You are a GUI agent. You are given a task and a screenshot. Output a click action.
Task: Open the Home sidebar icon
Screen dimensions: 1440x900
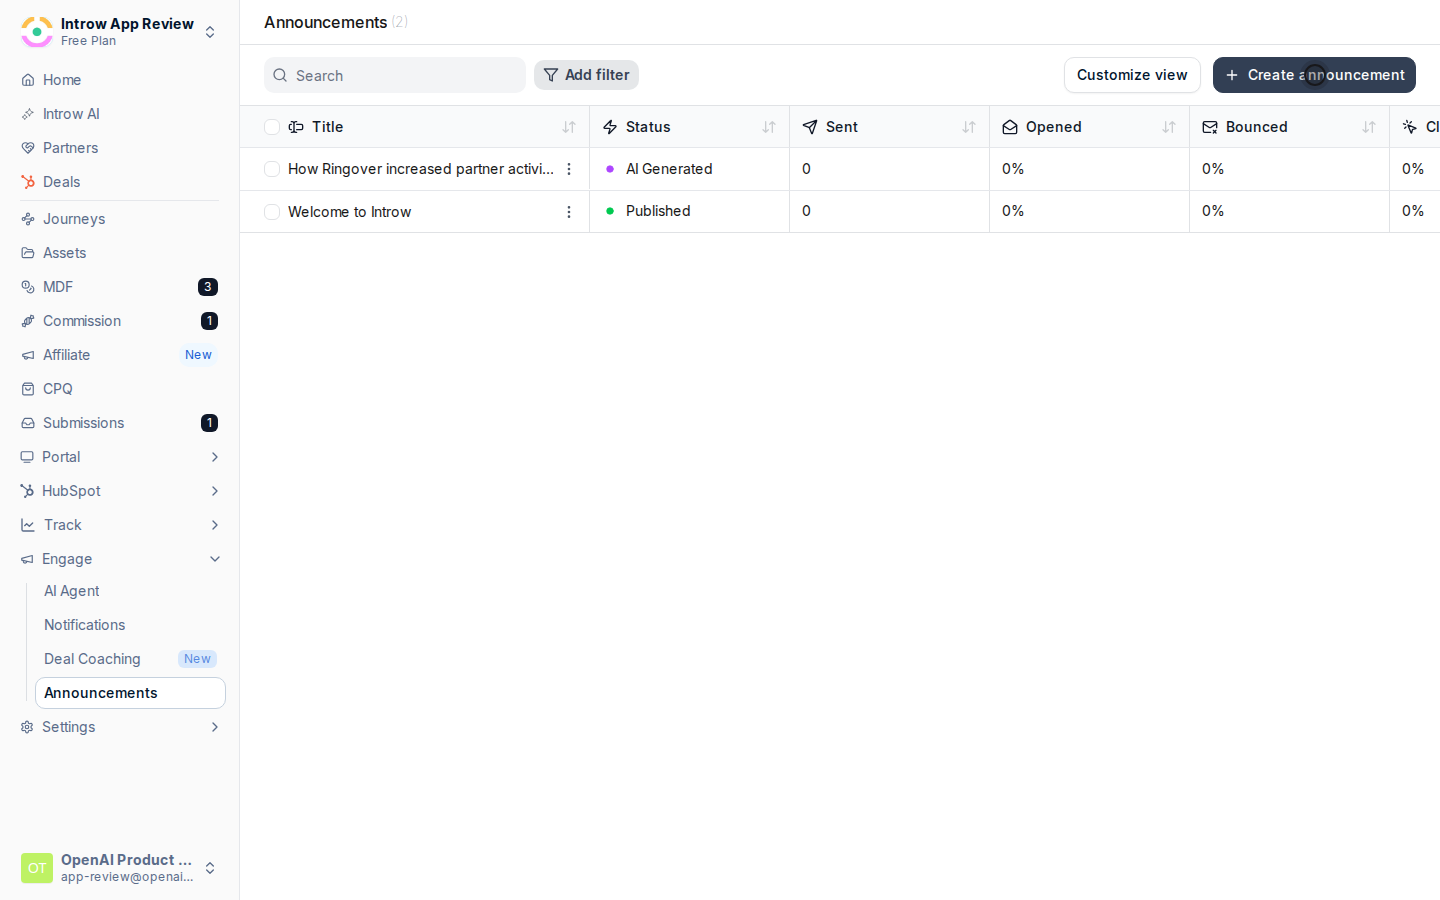click(28, 80)
